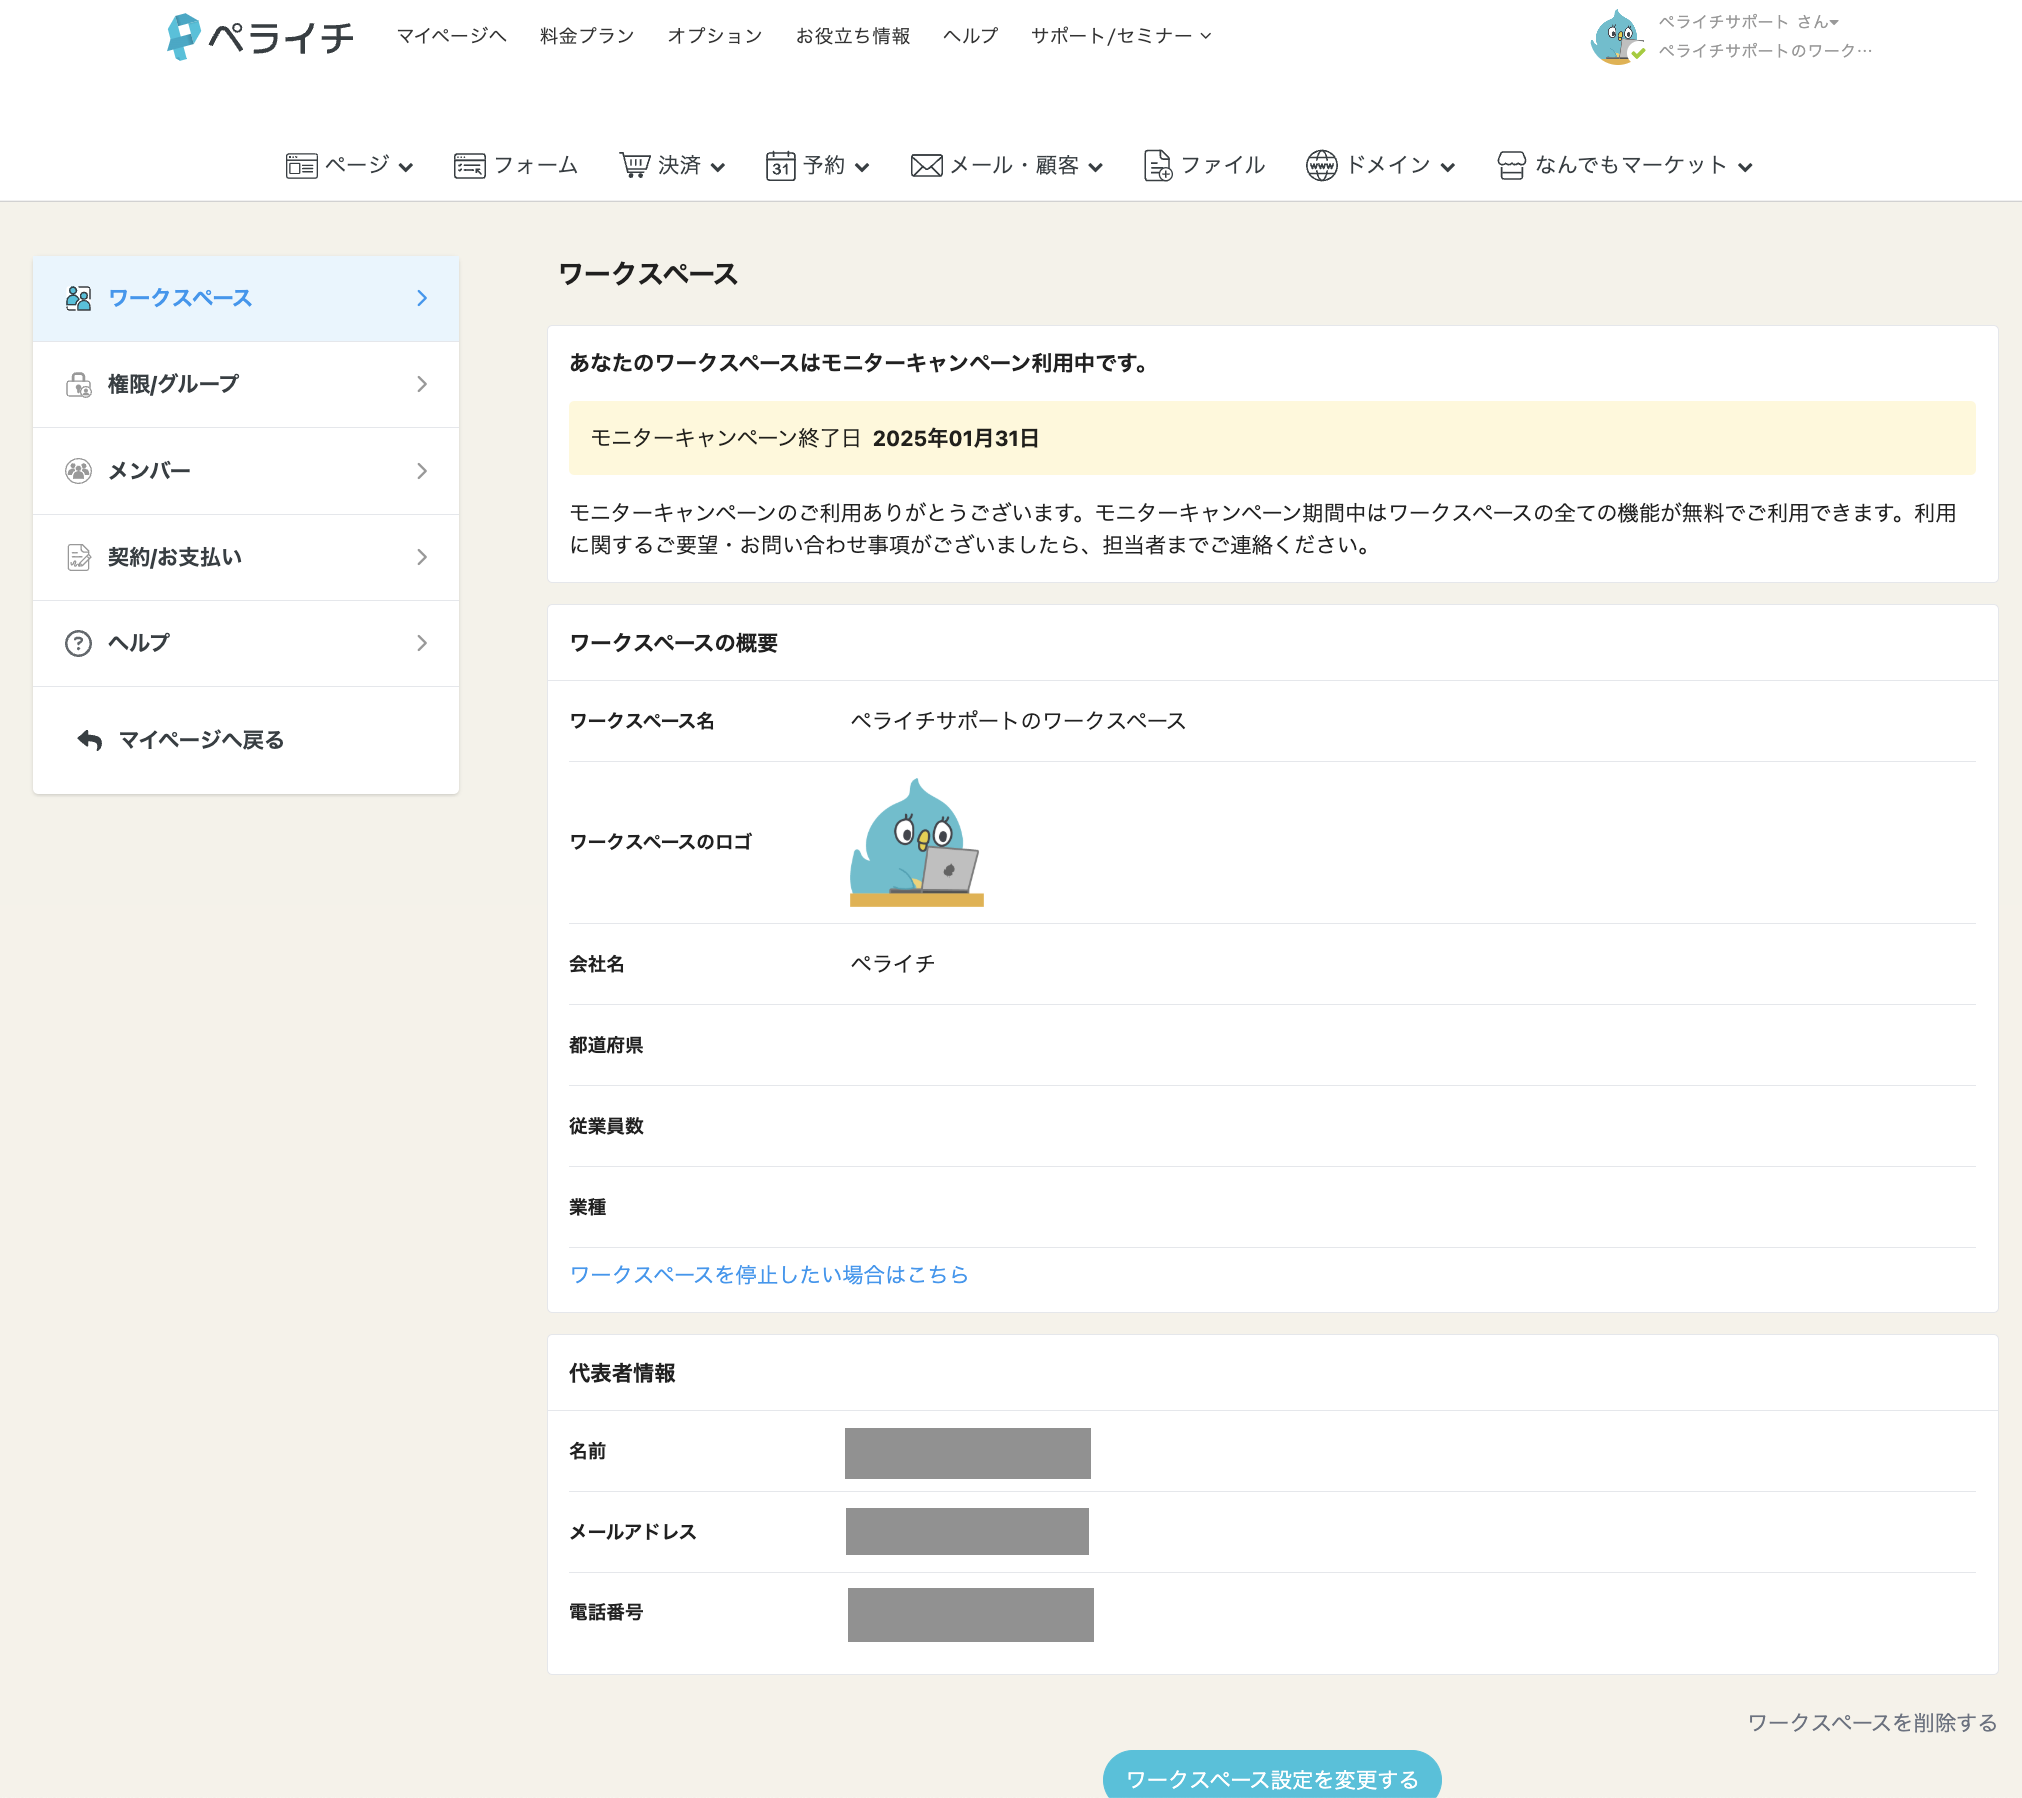
Task: Select the ワークスペース sidebar label
Action: [180, 298]
